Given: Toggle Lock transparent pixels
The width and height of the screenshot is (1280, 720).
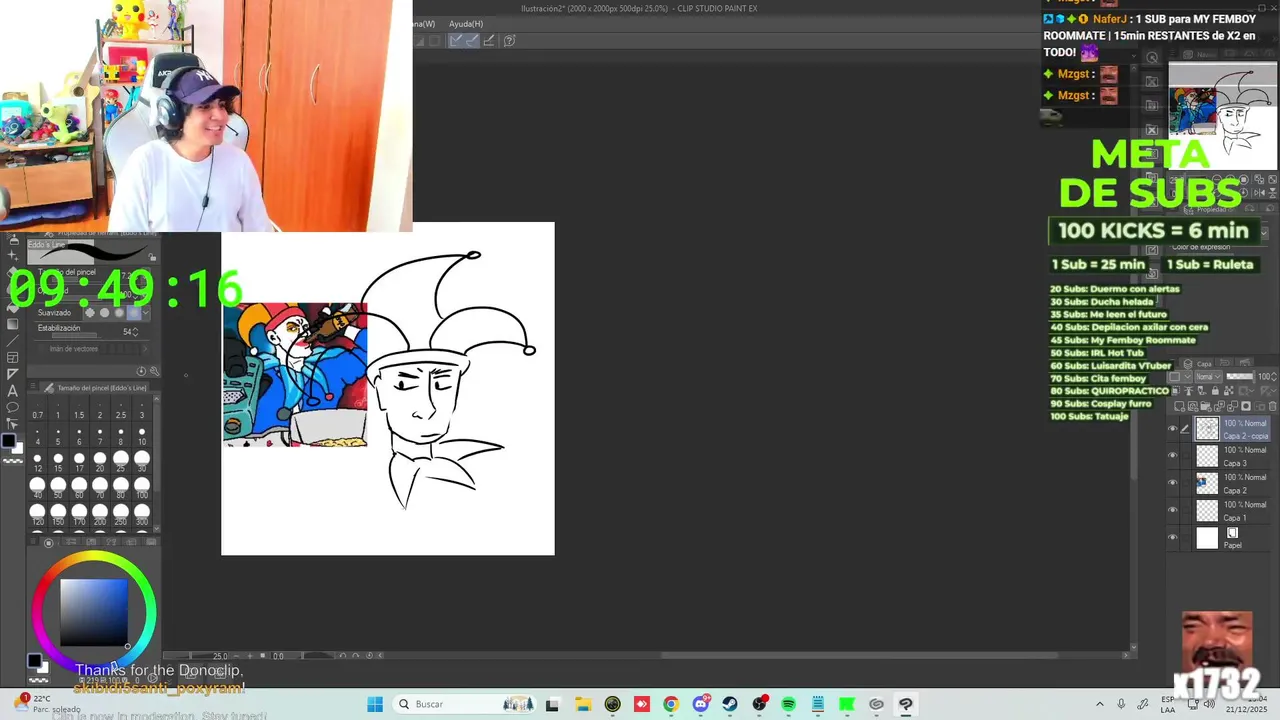Looking at the screenshot, I should click(1229, 390).
